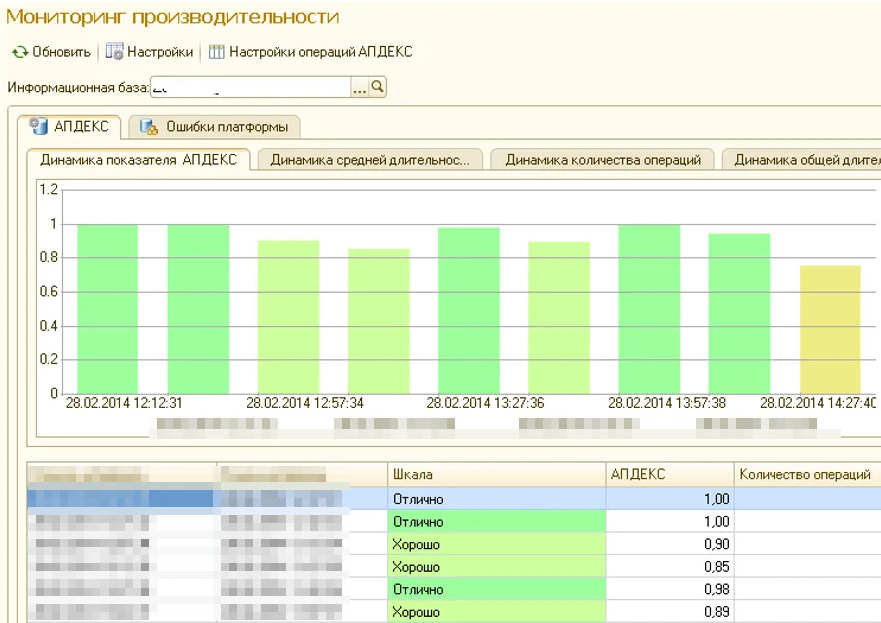Image resolution: width=881 pixels, height=623 pixels.
Task: Click the magnifier icon next to Информационная база
Action: click(378, 88)
